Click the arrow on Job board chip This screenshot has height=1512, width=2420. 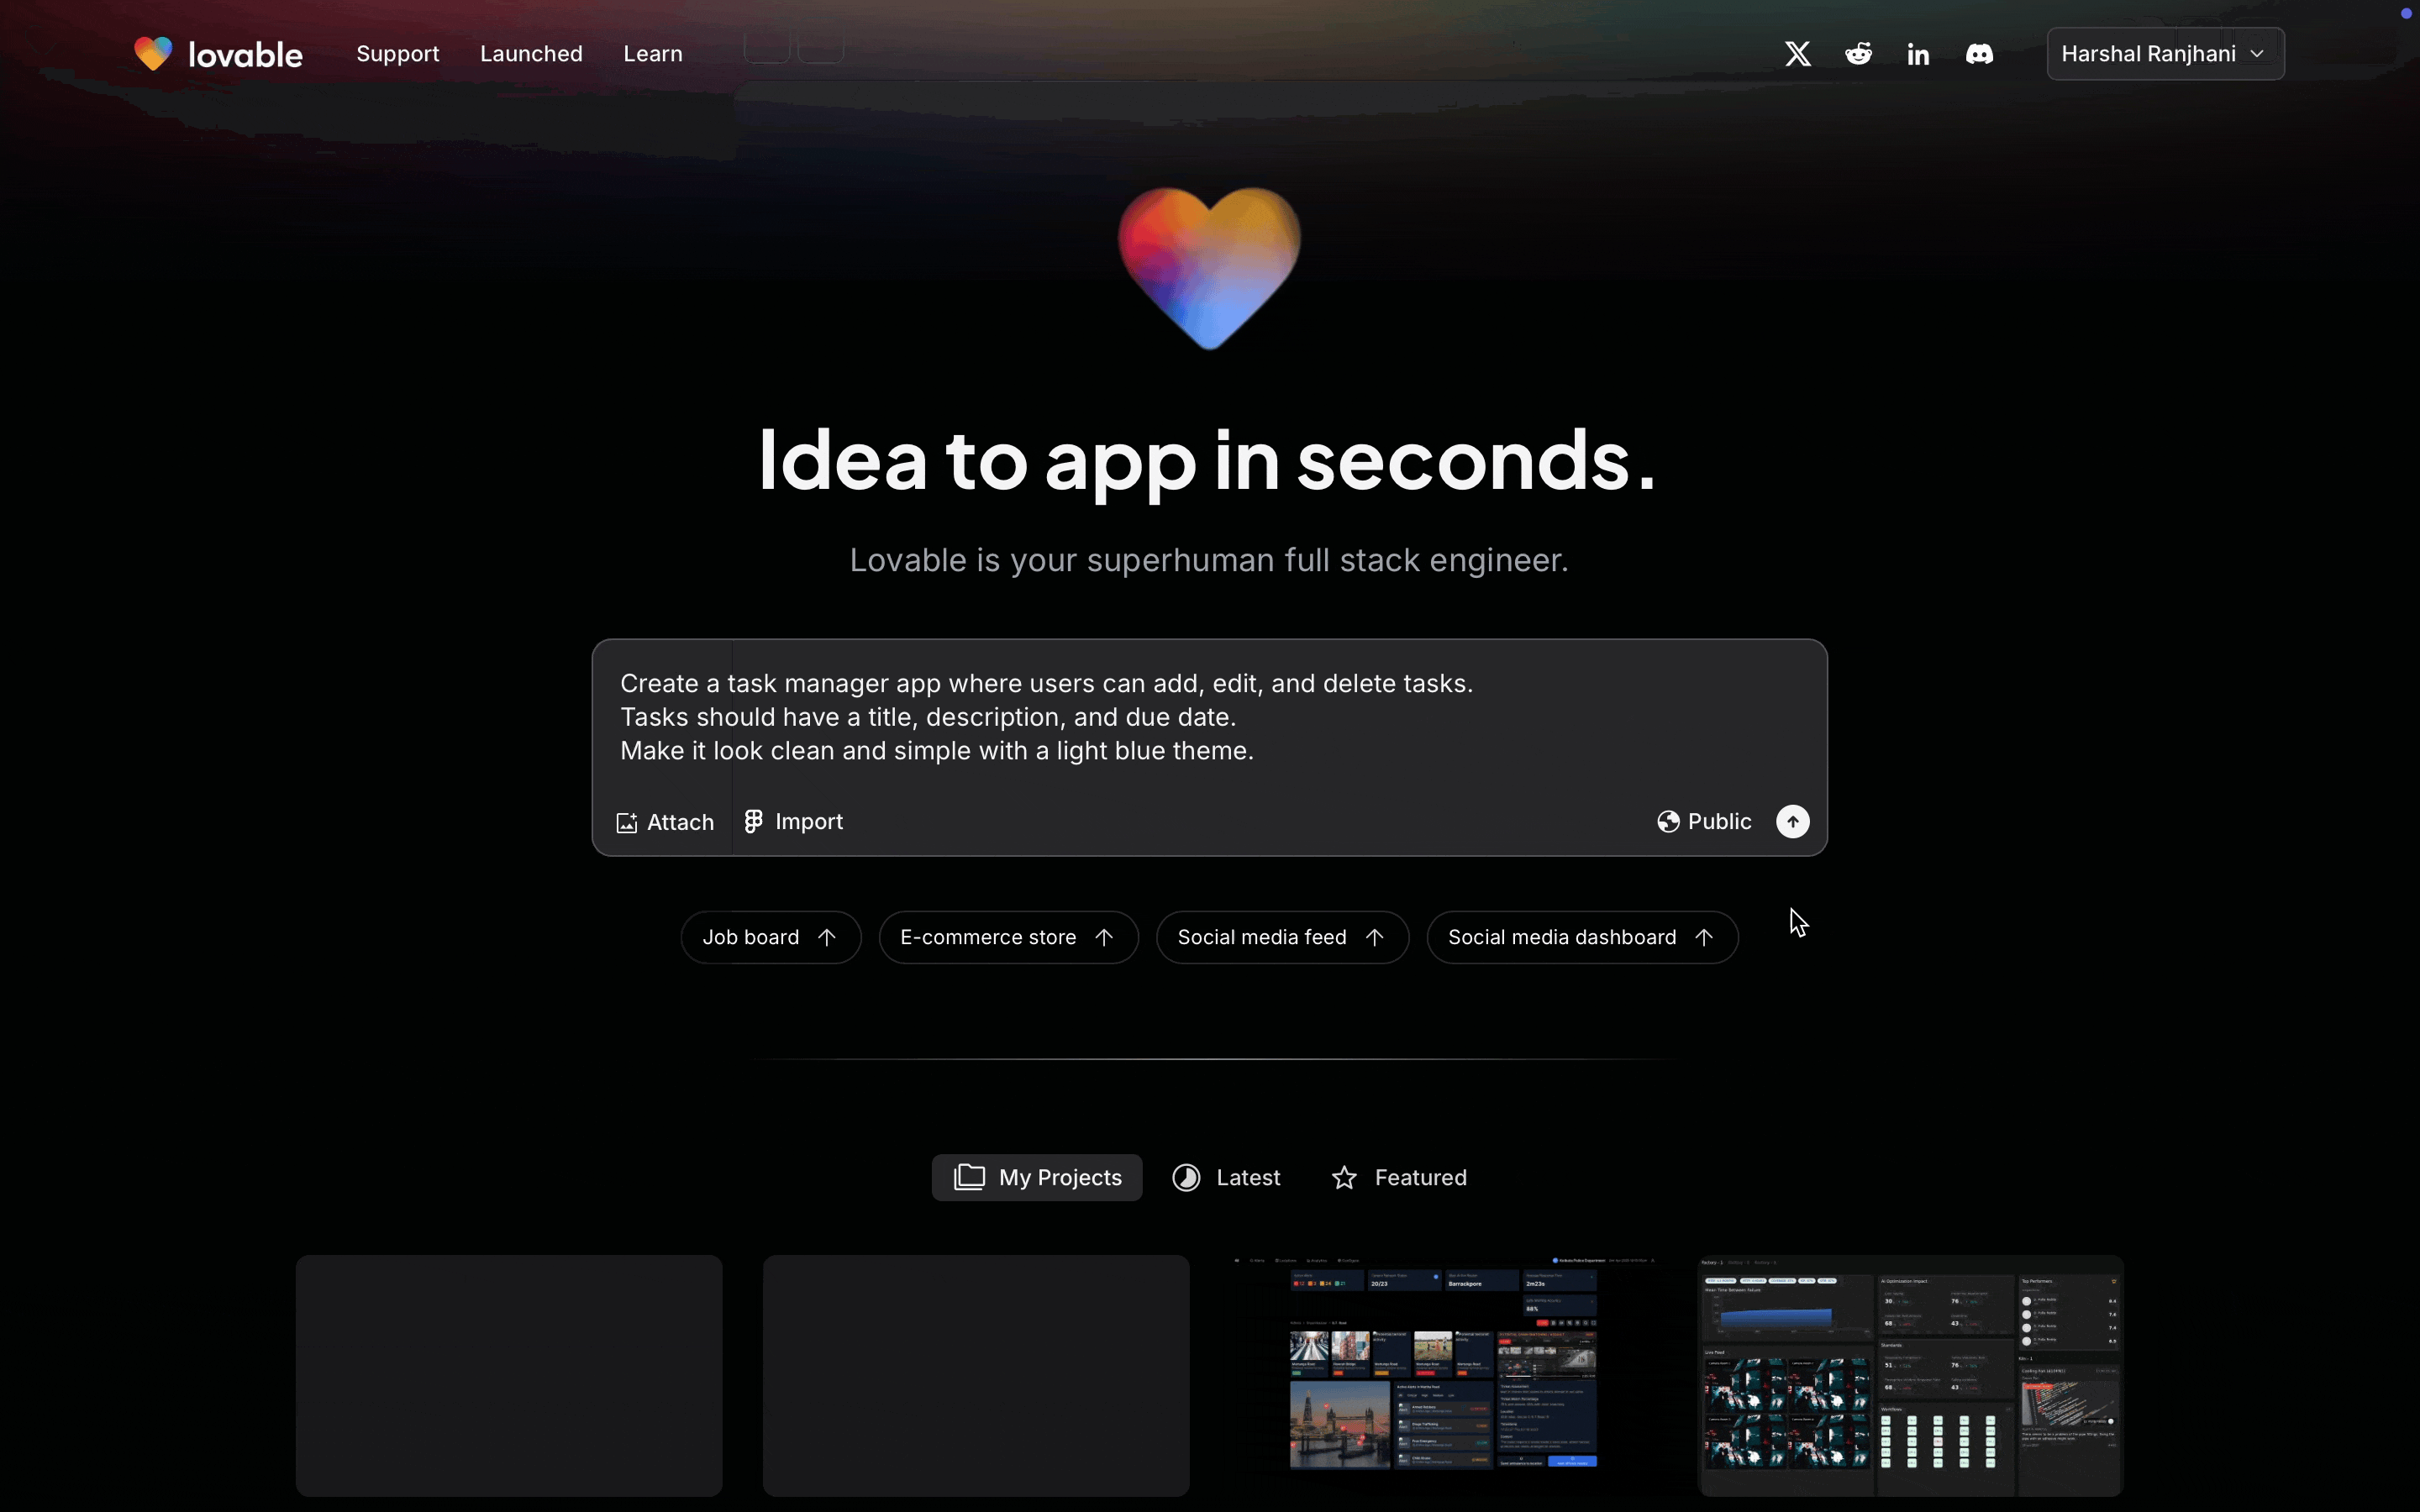point(827,937)
